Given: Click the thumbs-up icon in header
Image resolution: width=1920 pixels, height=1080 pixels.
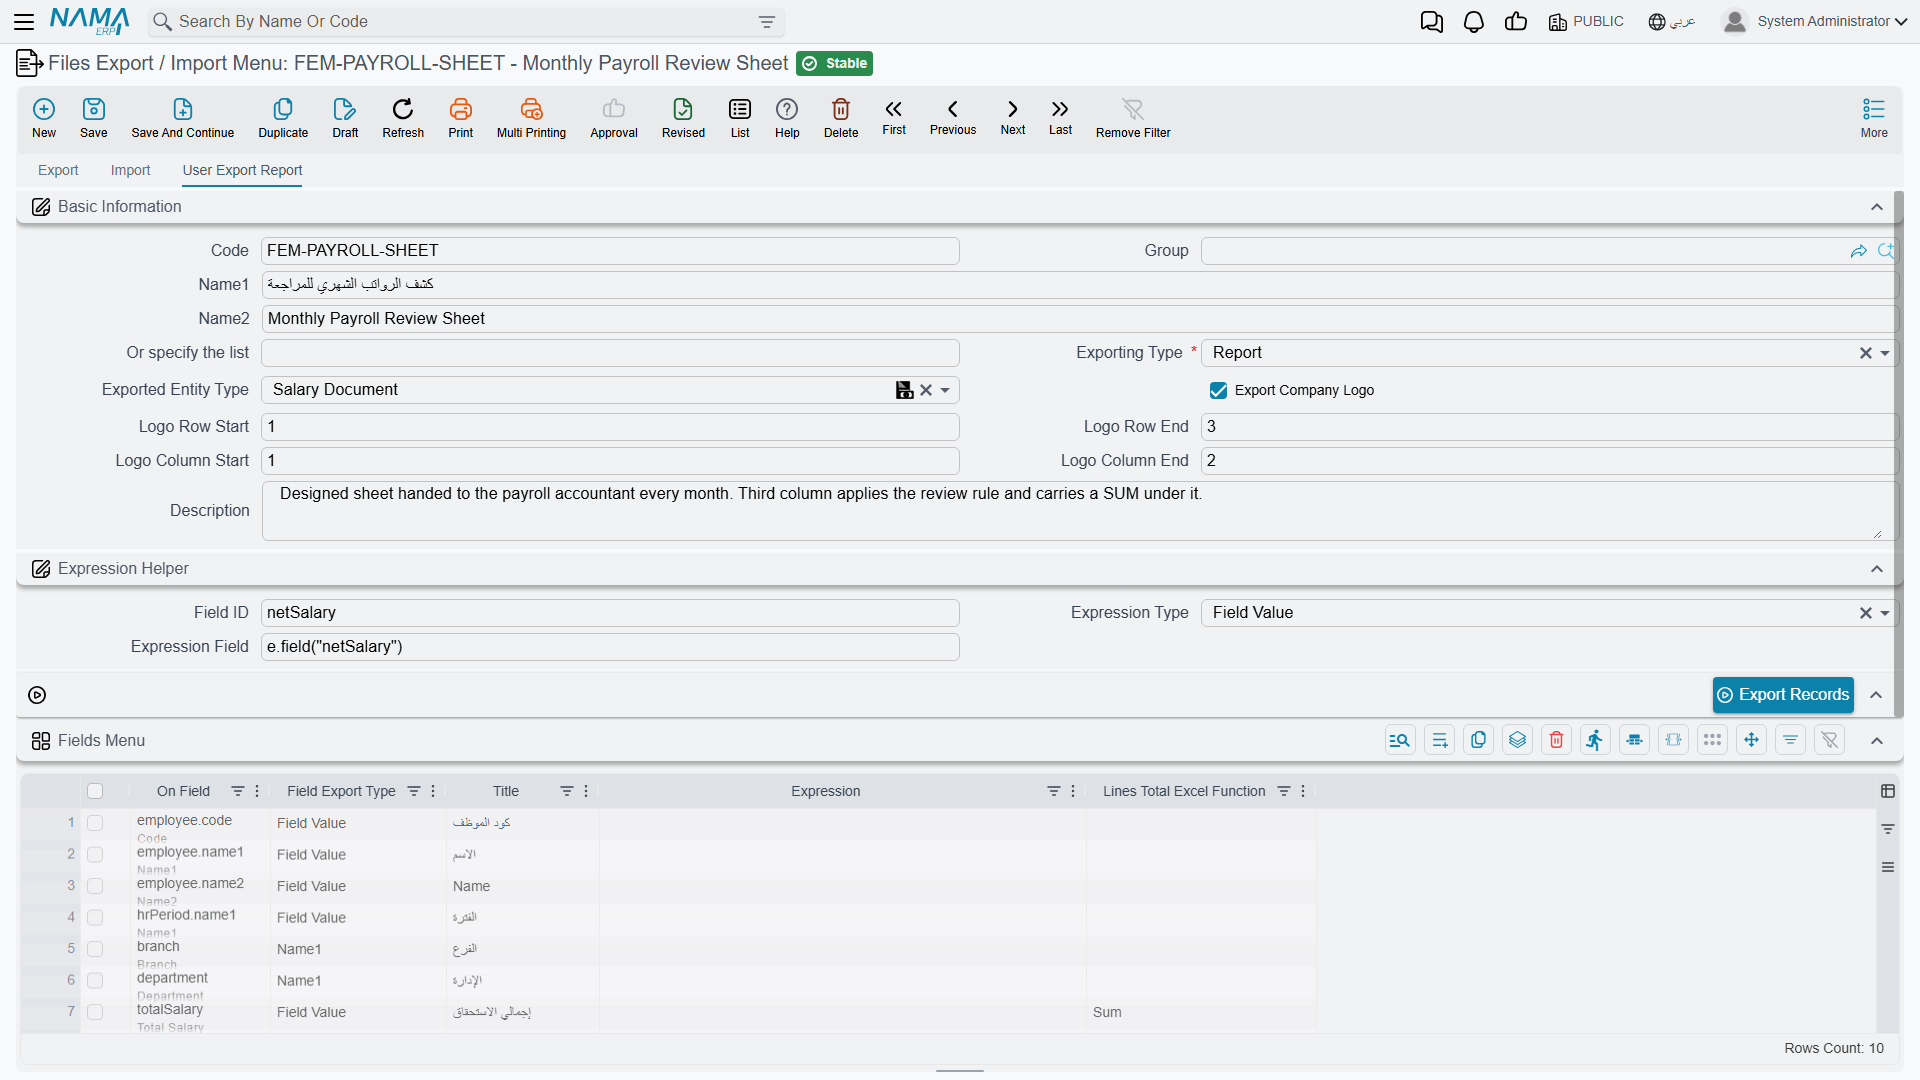Looking at the screenshot, I should 1516,22.
